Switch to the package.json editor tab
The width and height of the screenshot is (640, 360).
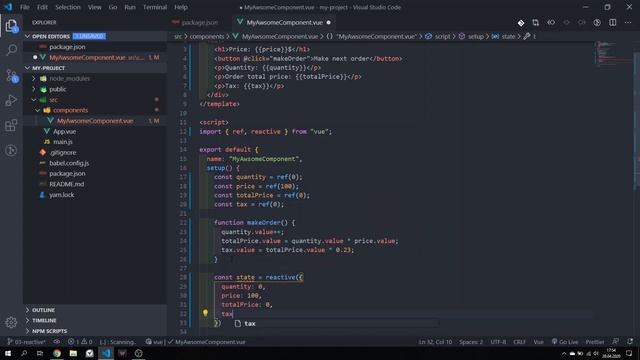(x=199, y=23)
